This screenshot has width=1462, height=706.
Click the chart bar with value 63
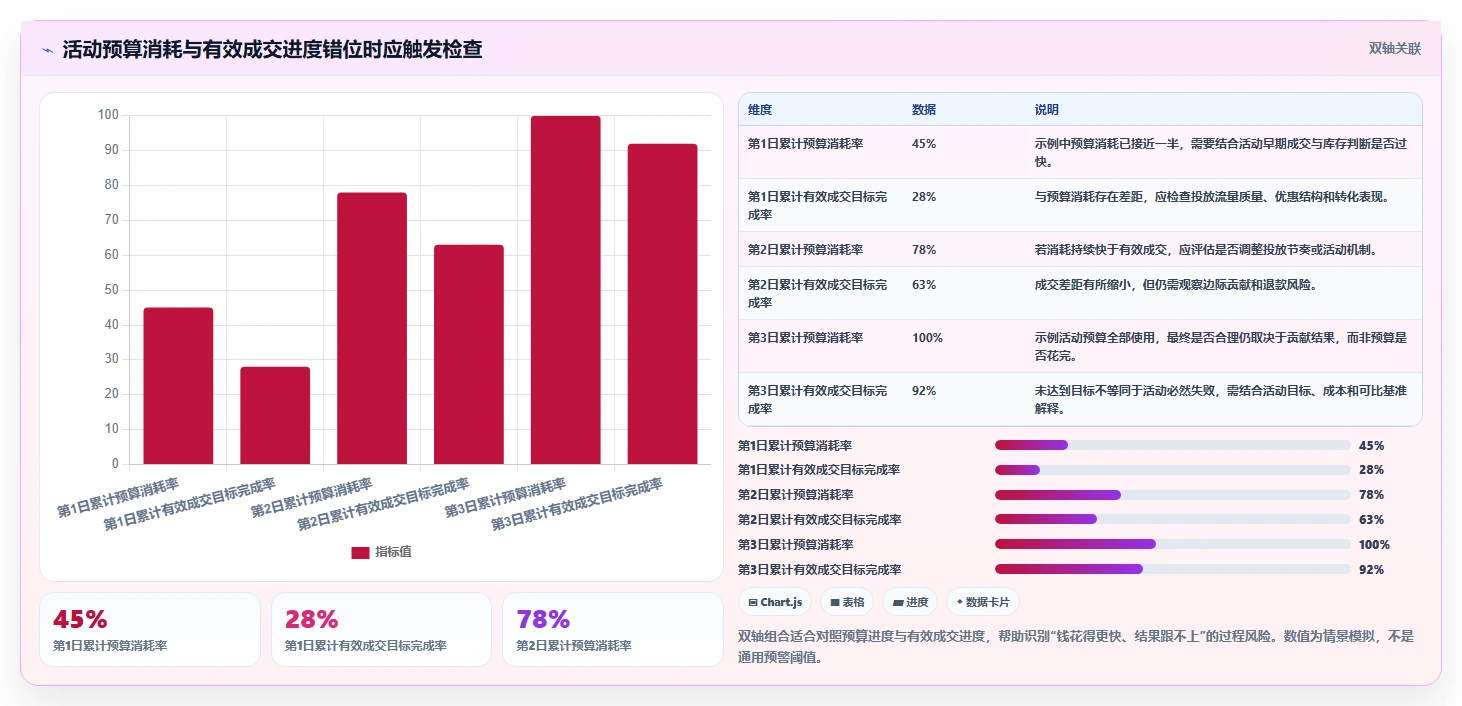469,354
